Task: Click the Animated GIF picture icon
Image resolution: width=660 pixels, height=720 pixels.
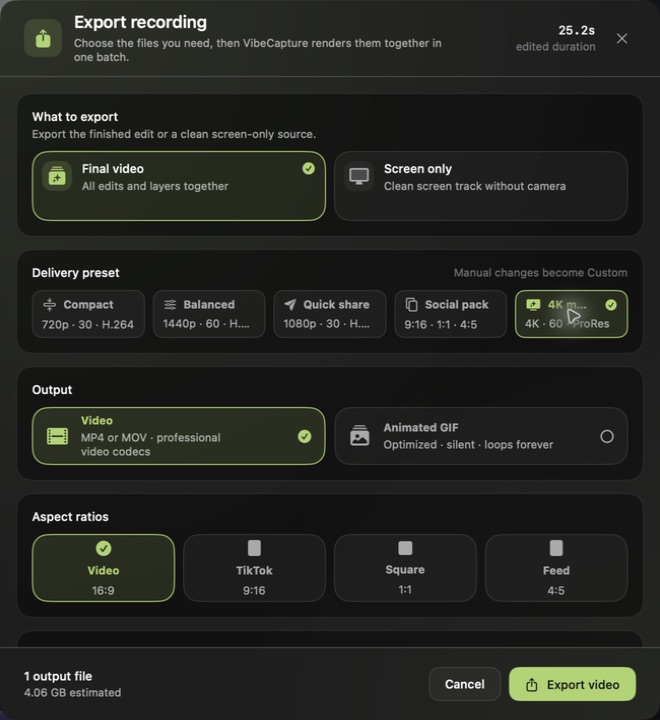Action: [360, 435]
